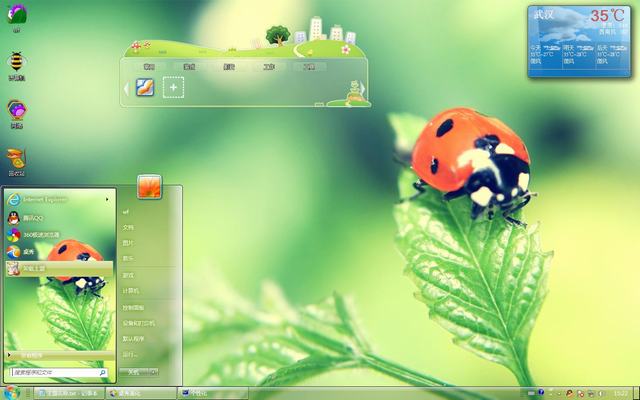The image size is (640, 400).
Task: Click the dashed plus add-shortcut box
Action: 173,87
